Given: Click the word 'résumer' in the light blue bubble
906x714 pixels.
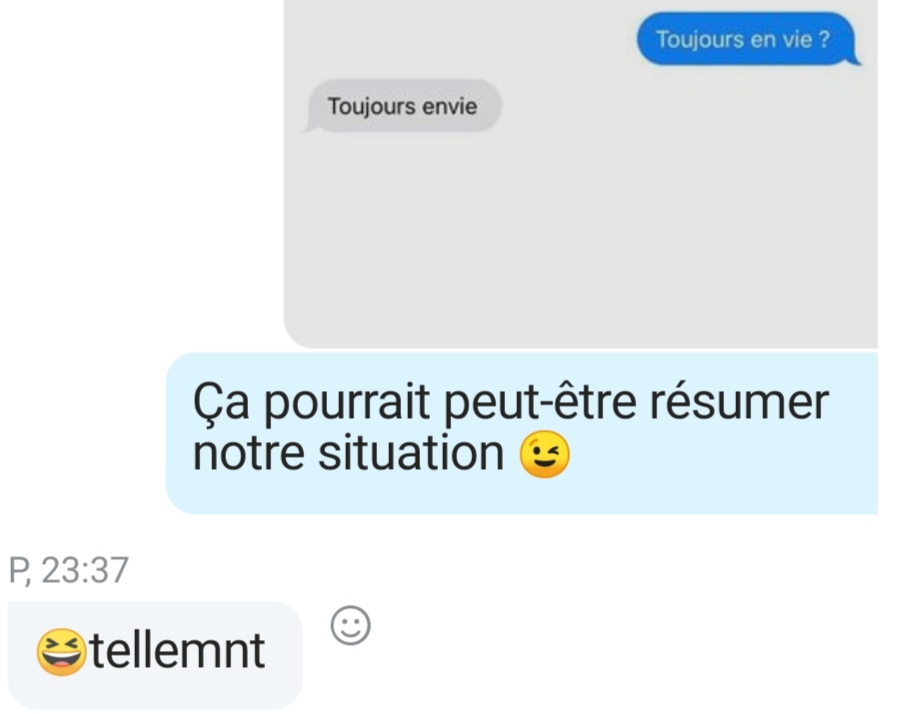Looking at the screenshot, I should tap(739, 403).
